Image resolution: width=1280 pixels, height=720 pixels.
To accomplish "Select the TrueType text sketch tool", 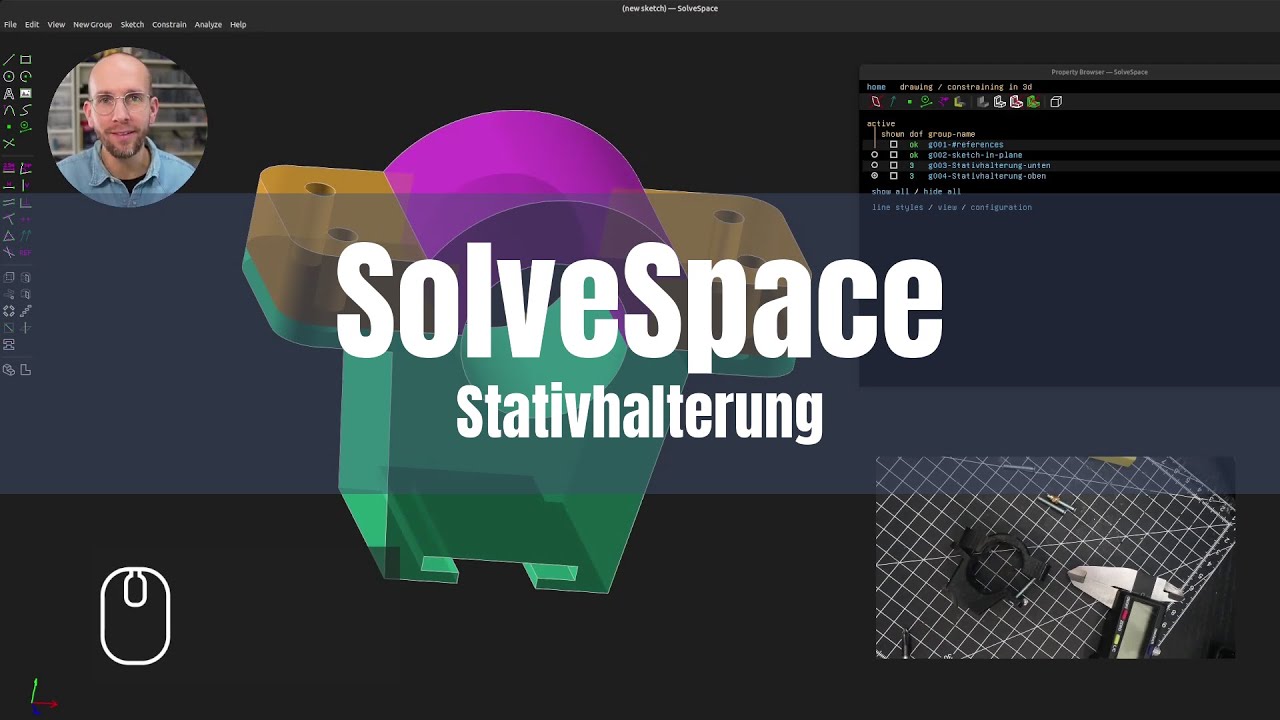I will (x=9, y=93).
